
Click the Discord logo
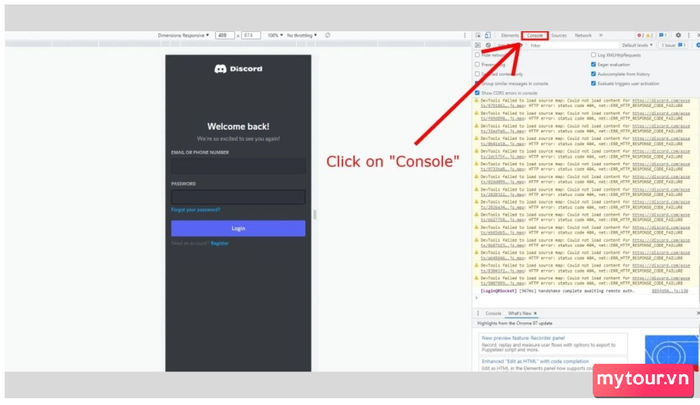pyautogui.click(x=238, y=69)
